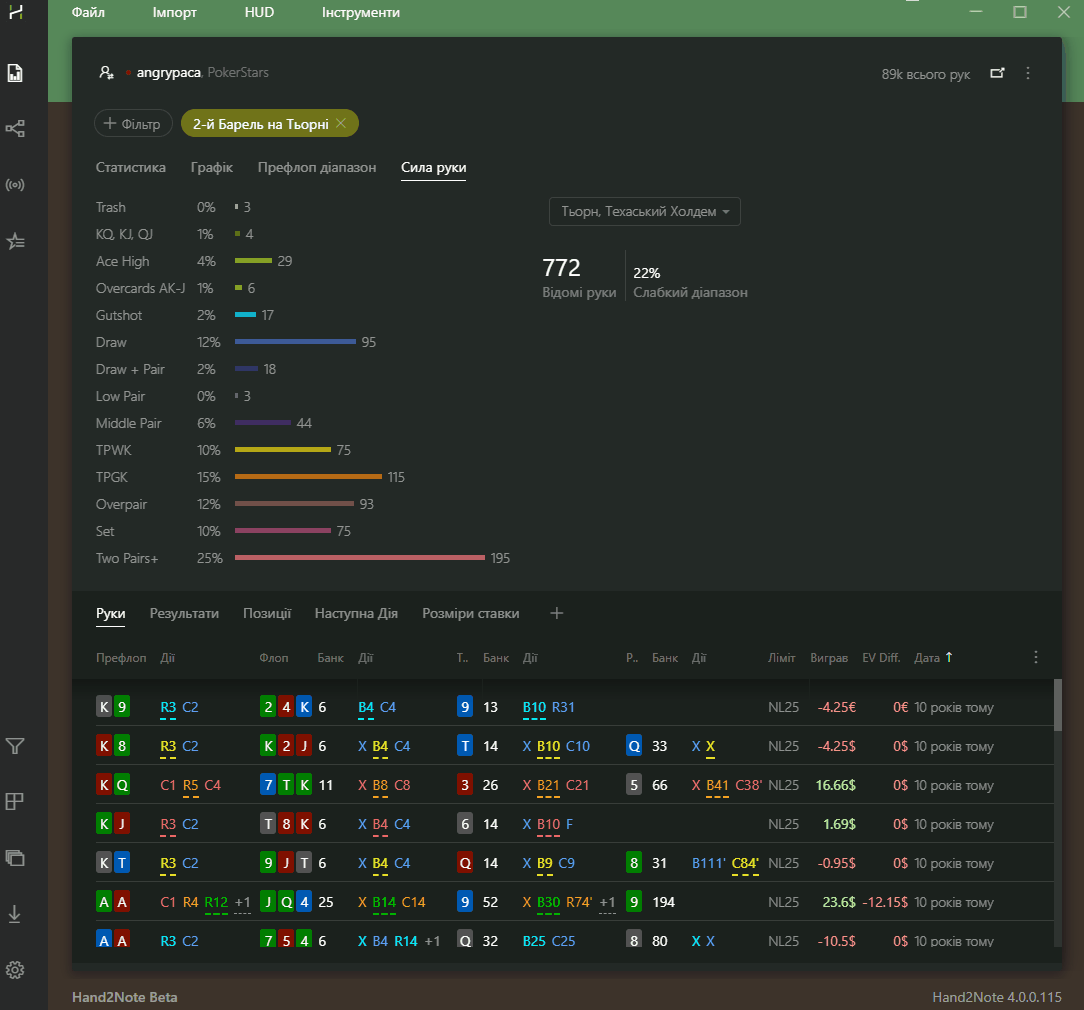Open the Розміри ставки tab
The height and width of the screenshot is (1010, 1084).
pyautogui.click(x=471, y=613)
